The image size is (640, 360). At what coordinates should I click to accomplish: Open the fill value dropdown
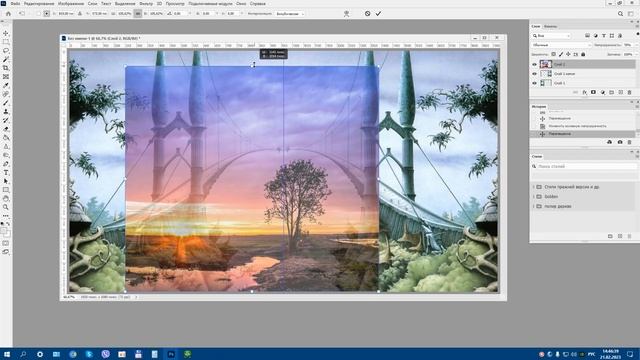click(636, 54)
